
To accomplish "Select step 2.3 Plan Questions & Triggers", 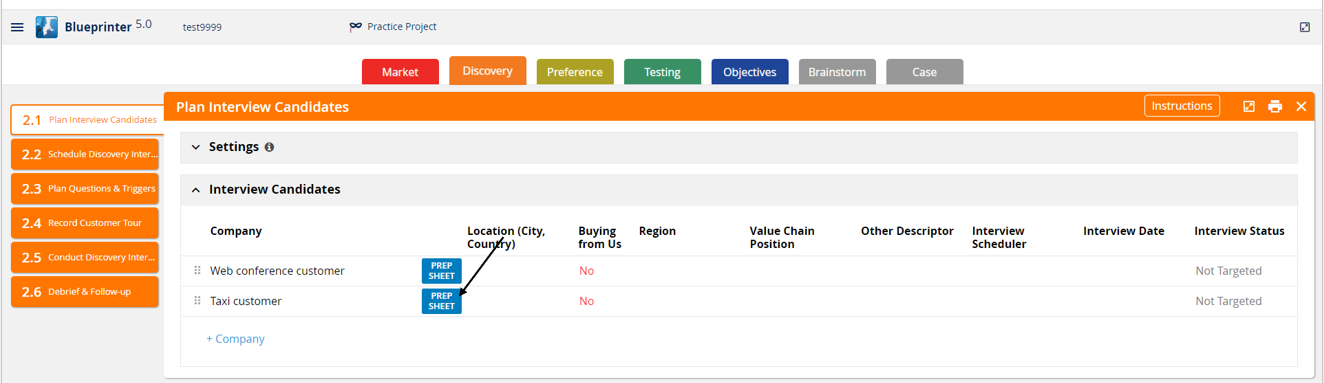I will coord(85,188).
